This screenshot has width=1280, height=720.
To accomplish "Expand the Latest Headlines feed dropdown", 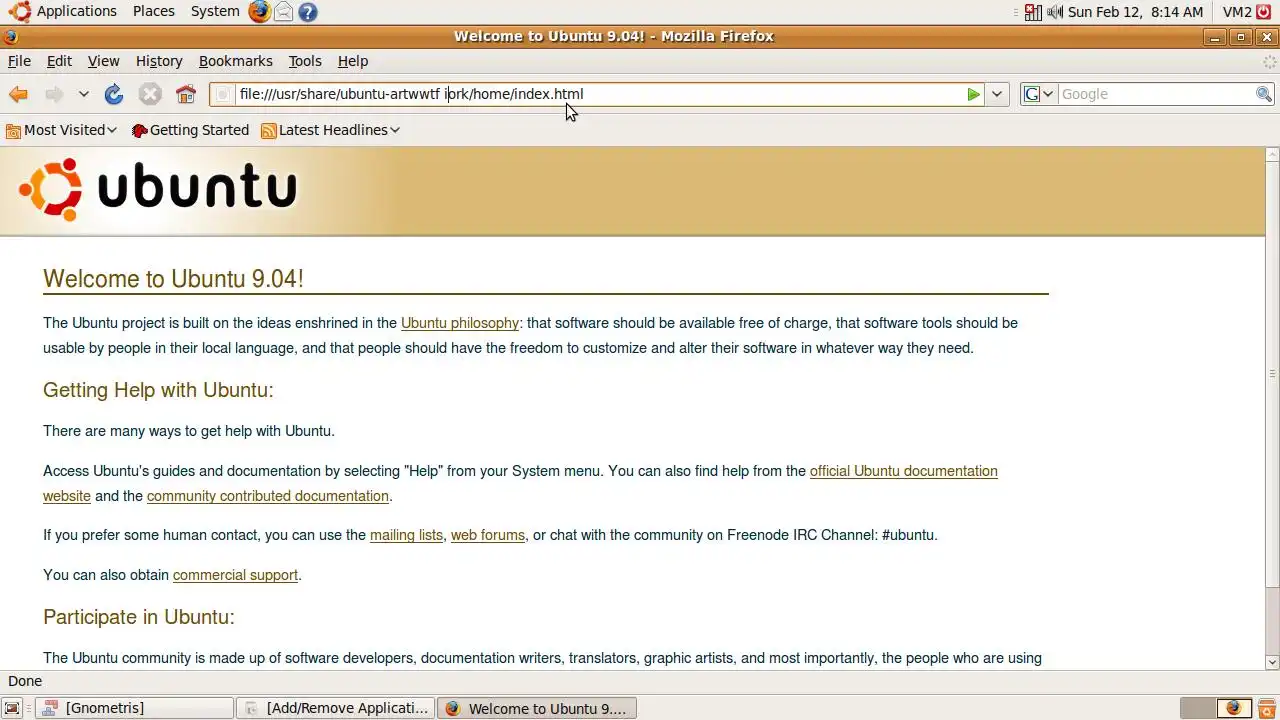I will point(330,130).
